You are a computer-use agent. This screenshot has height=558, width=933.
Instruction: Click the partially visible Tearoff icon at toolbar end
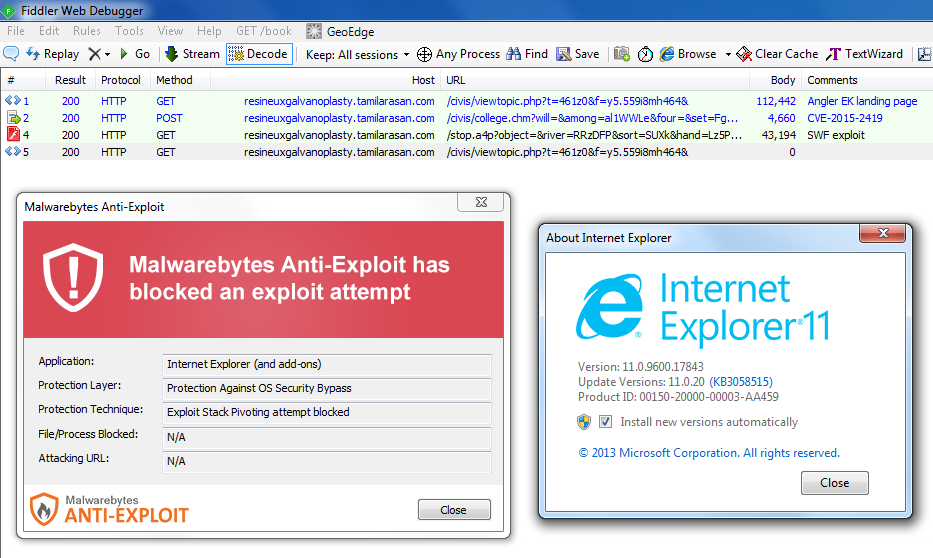pyautogui.click(x=925, y=54)
